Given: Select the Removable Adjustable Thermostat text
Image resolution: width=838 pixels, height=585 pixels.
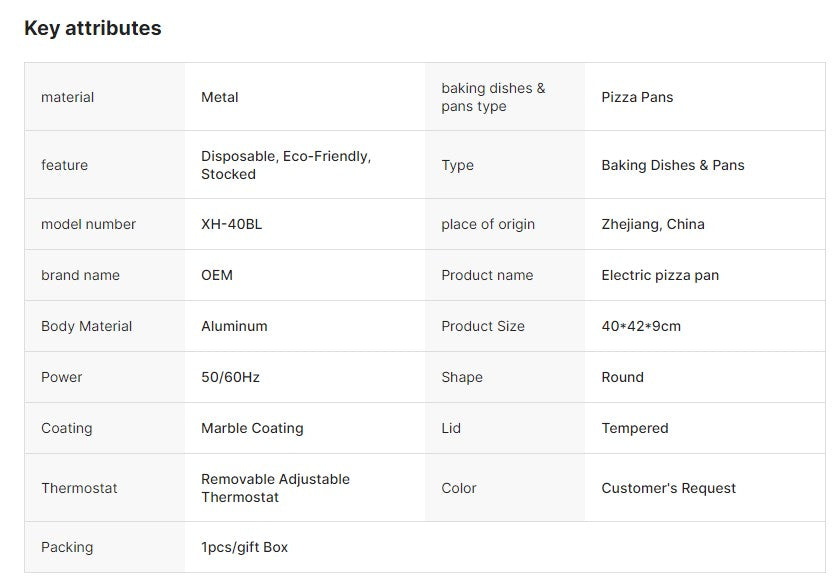Looking at the screenshot, I should coord(275,488).
